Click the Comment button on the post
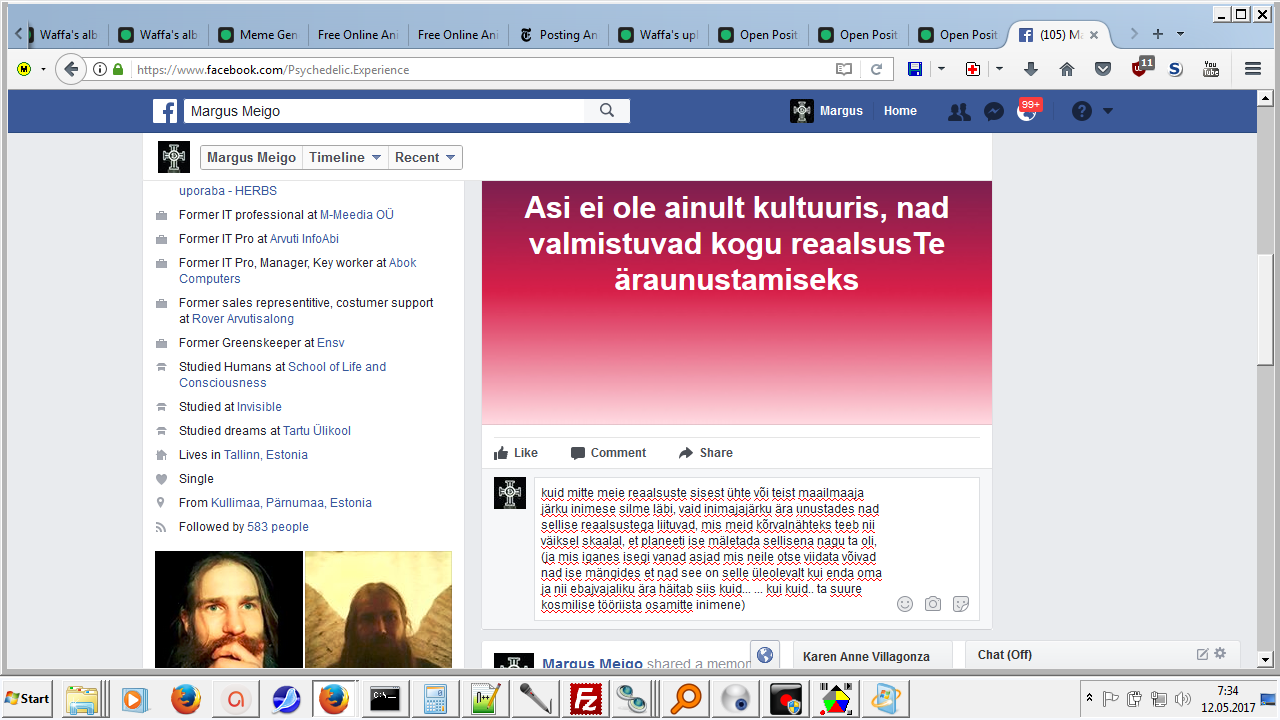1280x720 pixels. 608,453
